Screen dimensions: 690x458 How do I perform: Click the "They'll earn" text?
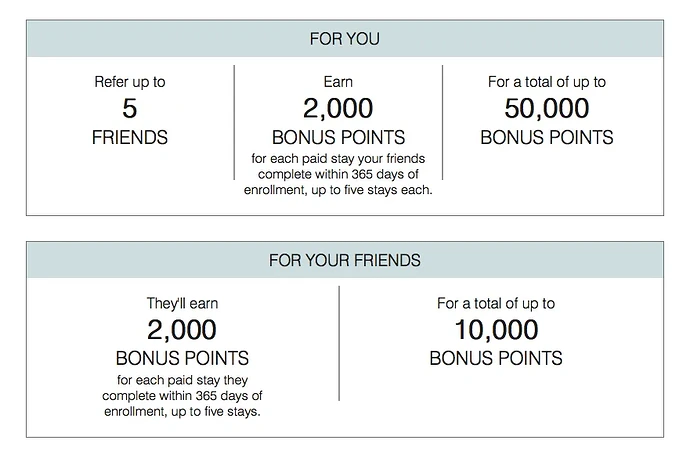[182, 303]
